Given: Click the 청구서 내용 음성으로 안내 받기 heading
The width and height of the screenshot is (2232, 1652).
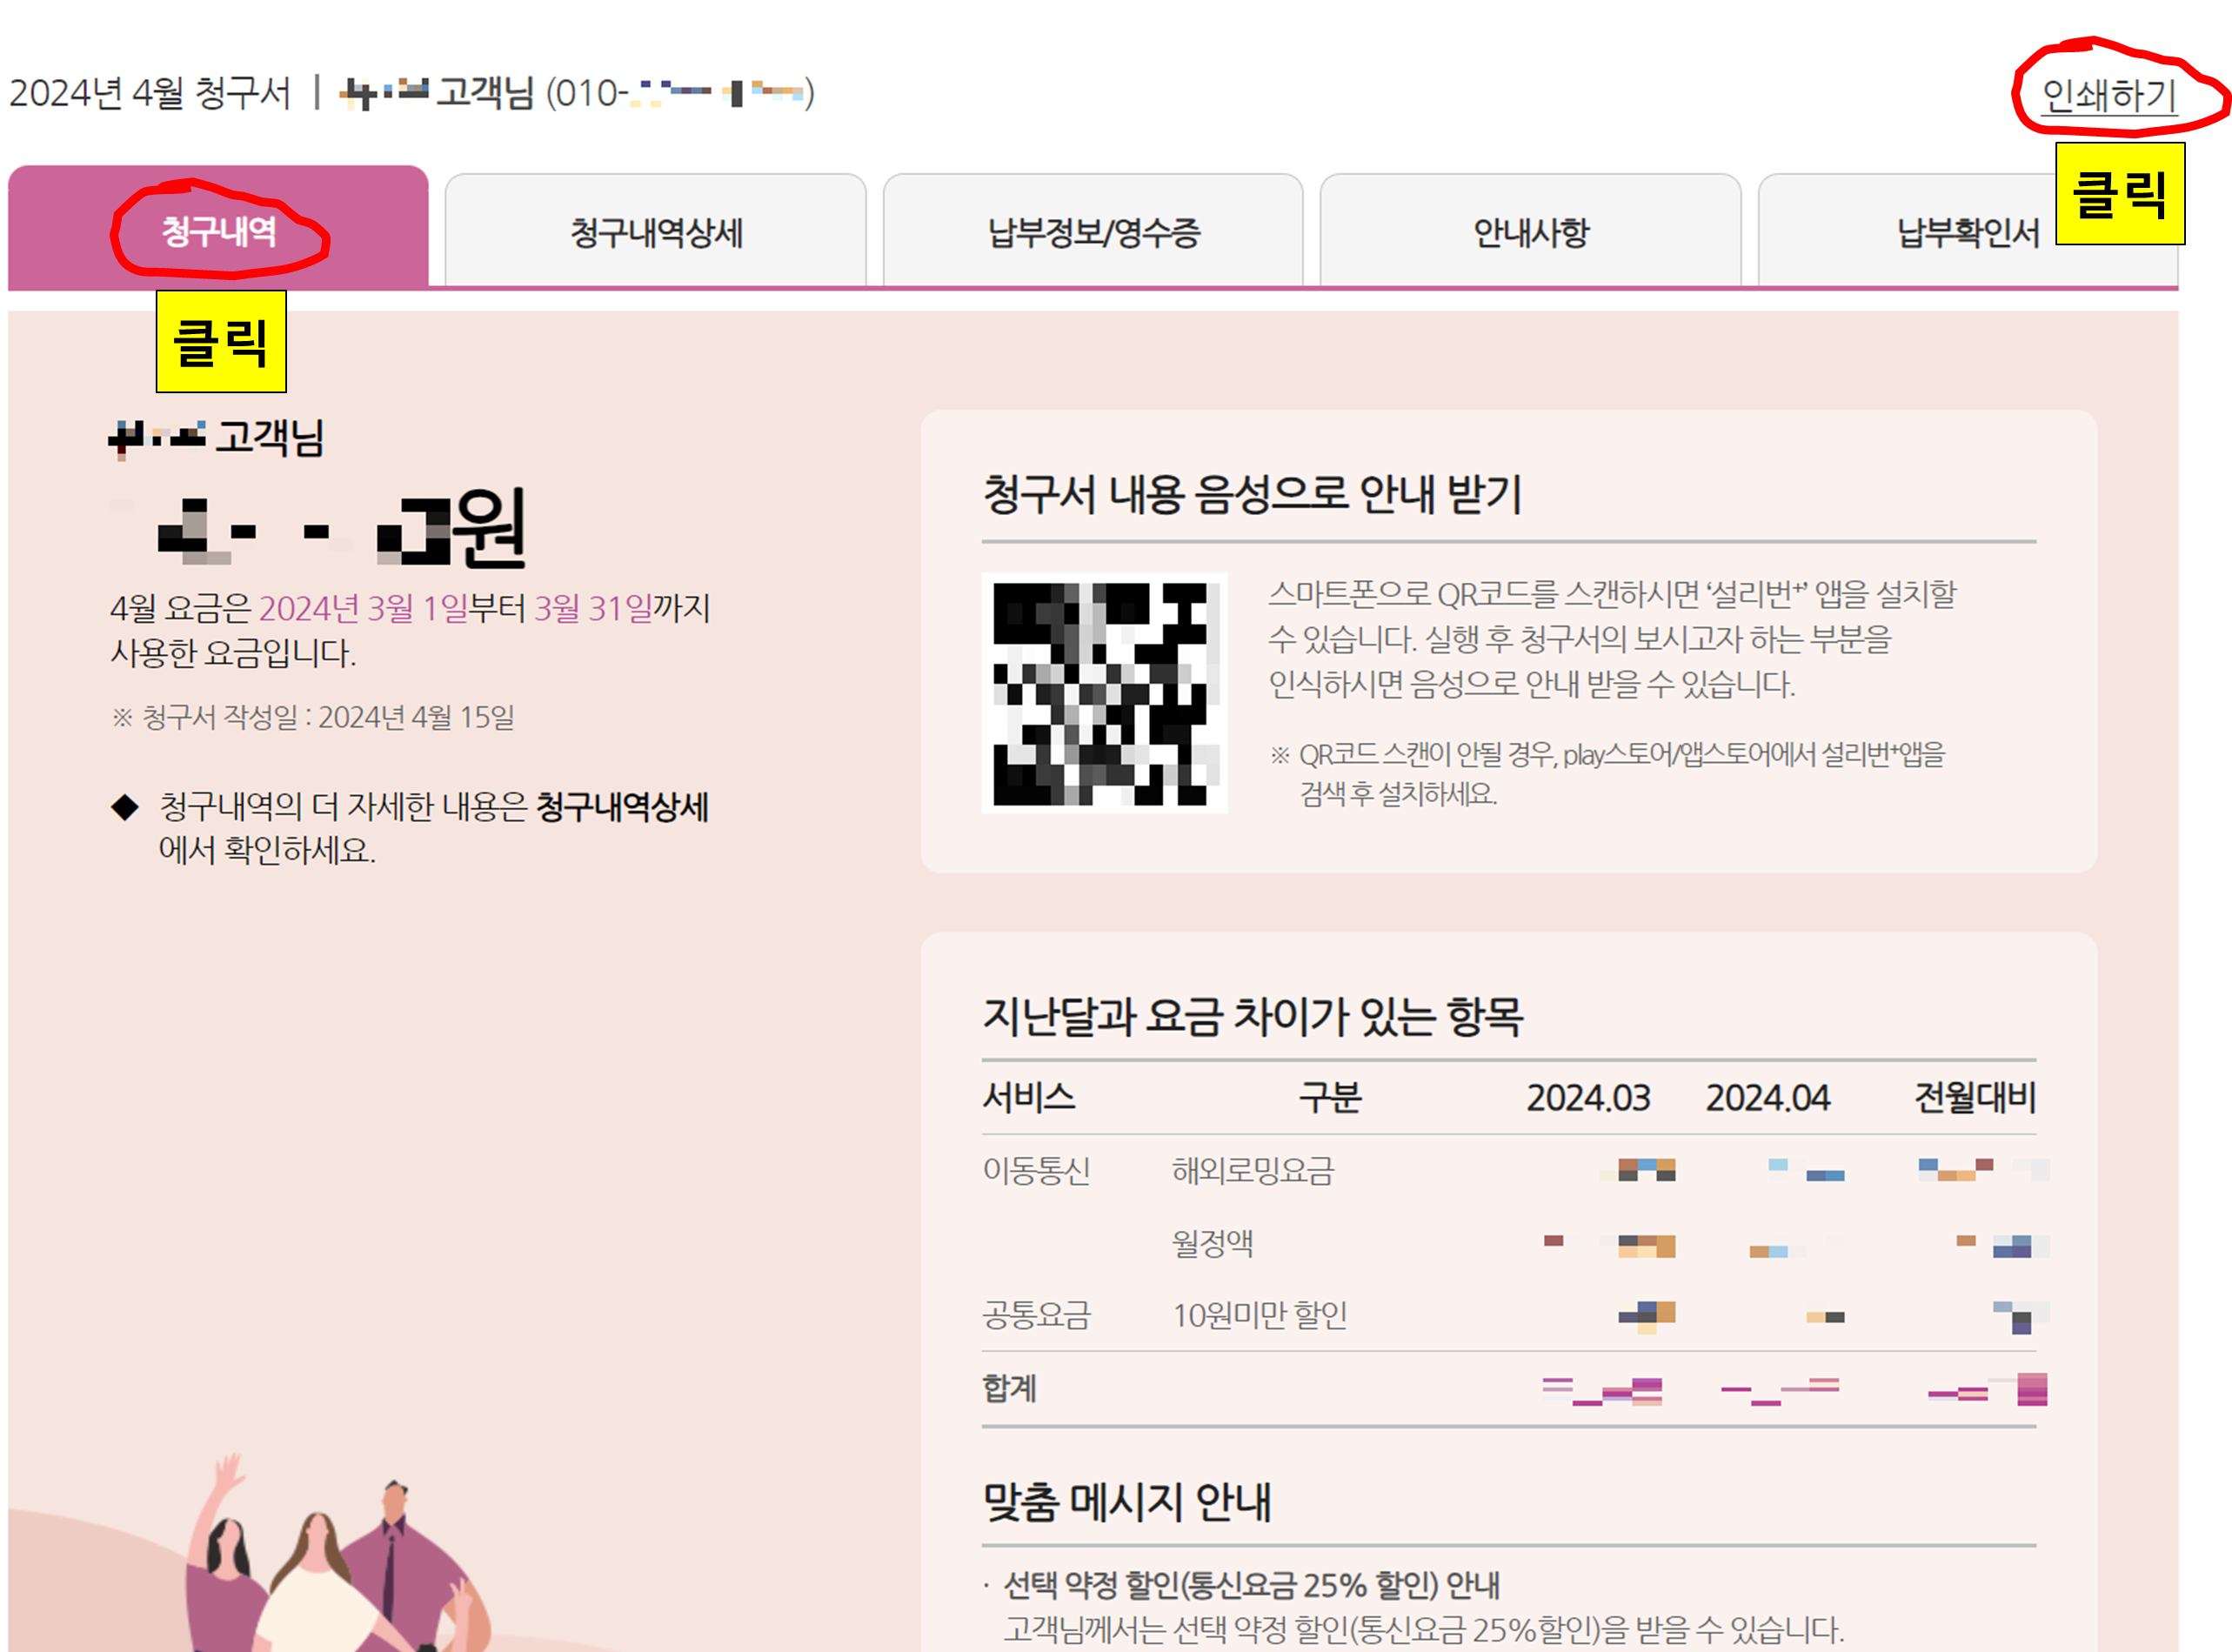Looking at the screenshot, I should [x=1252, y=494].
